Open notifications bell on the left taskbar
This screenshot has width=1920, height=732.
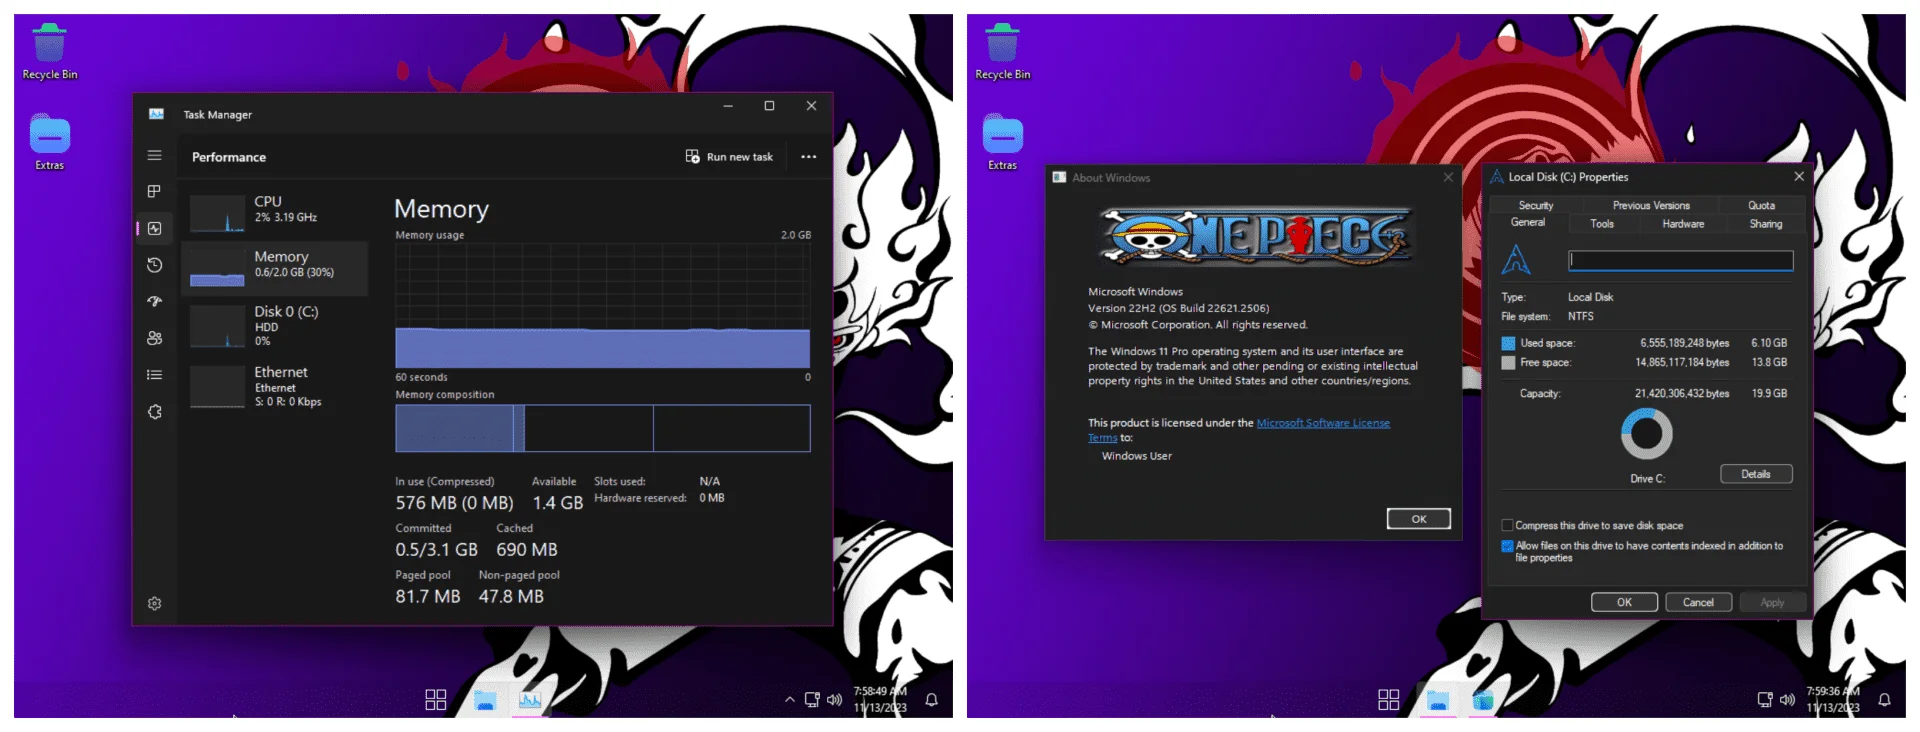click(x=931, y=699)
